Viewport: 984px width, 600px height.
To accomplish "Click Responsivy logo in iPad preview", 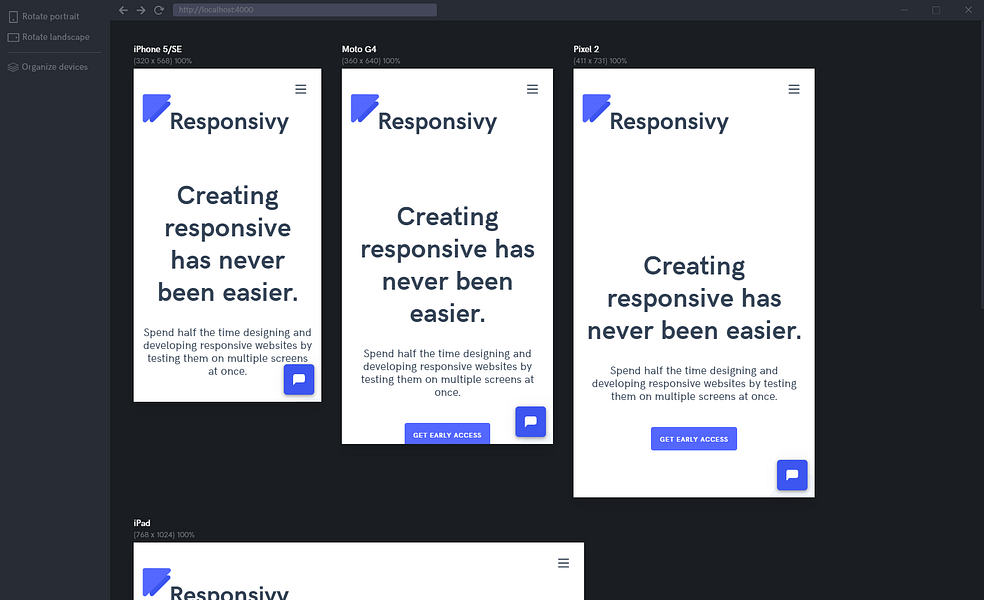I will coord(216,584).
